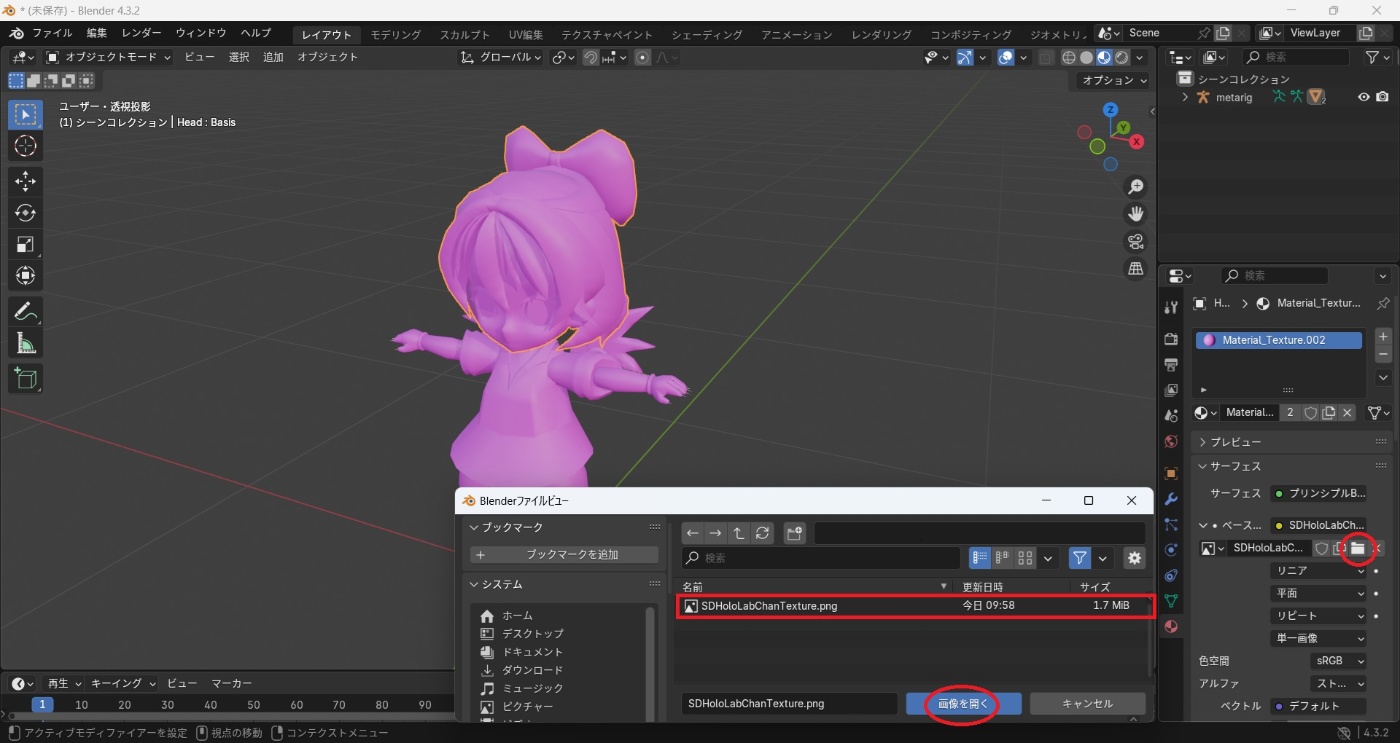
Task: Open the Render menu
Action: 141,34
